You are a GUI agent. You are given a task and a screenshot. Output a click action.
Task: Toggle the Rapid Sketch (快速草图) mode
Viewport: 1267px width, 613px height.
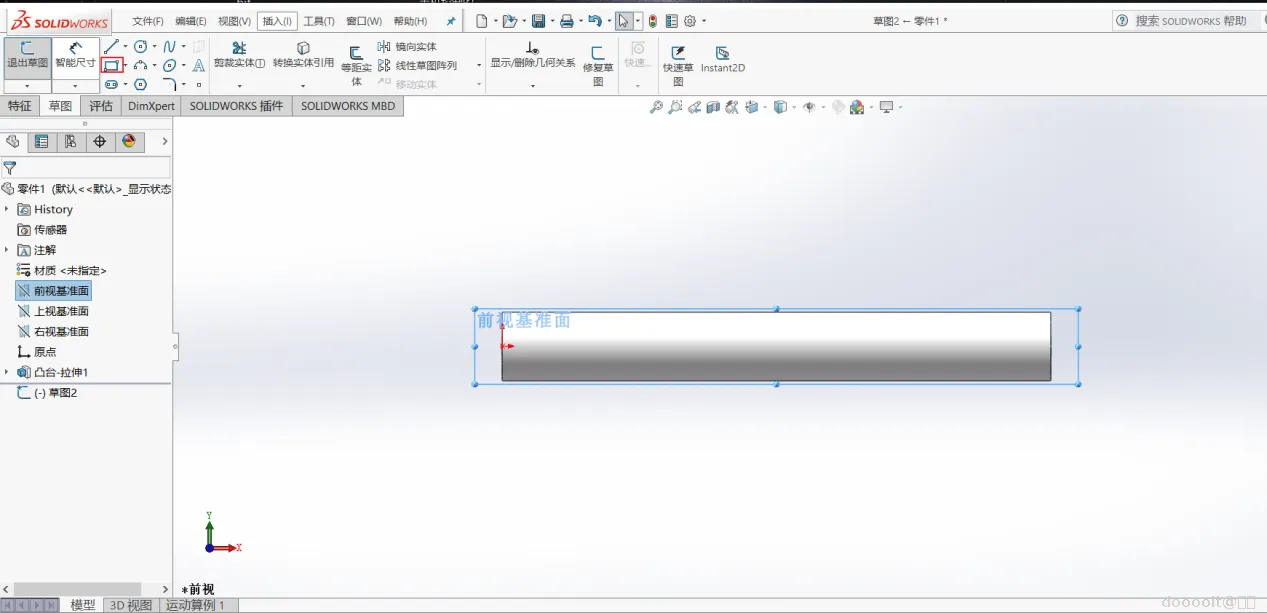click(x=678, y=59)
